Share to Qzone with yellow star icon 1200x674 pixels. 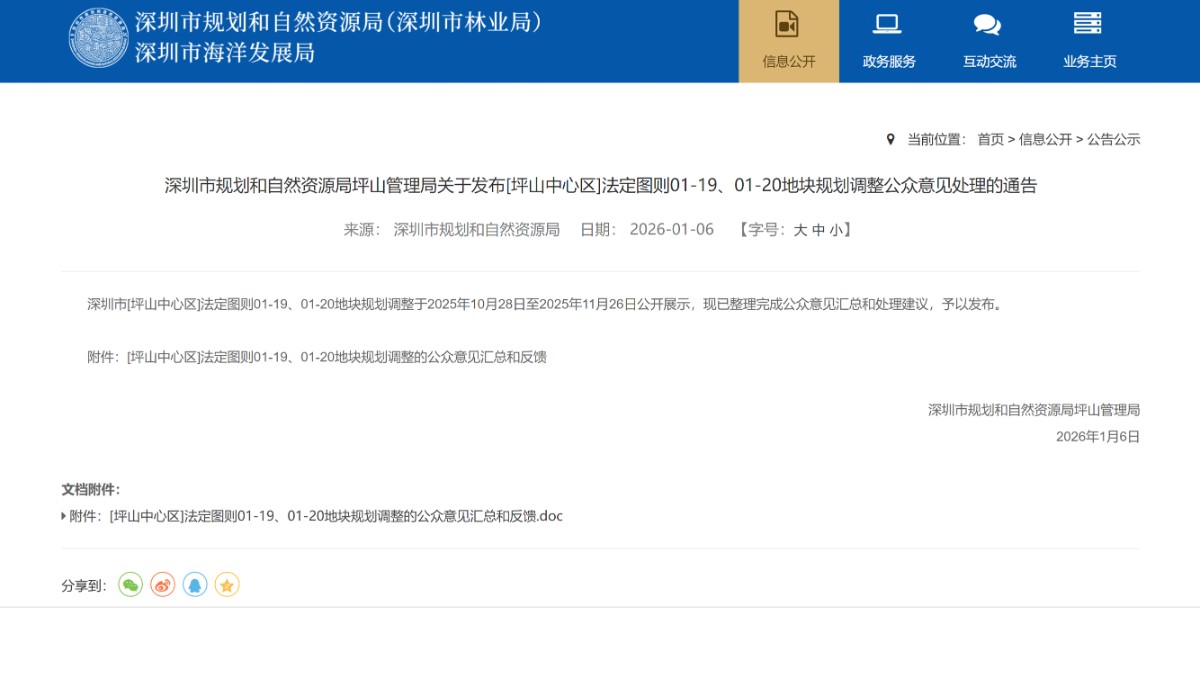tap(227, 585)
